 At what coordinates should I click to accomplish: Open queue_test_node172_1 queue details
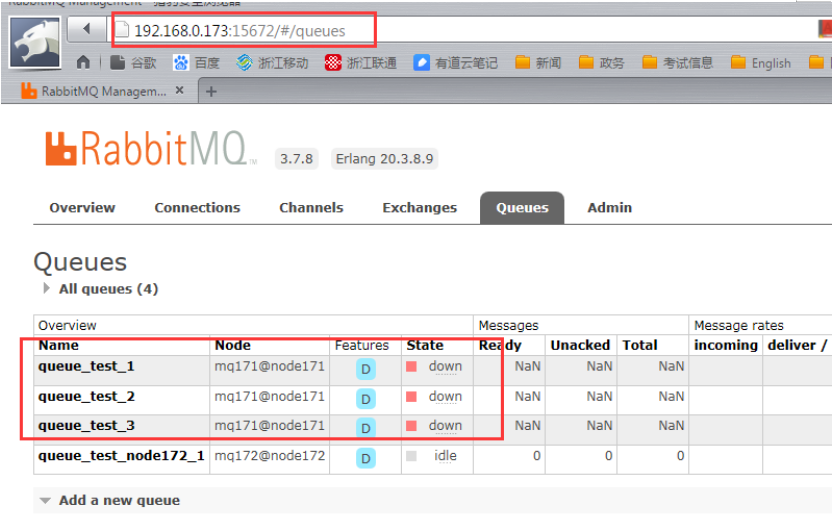[121, 455]
